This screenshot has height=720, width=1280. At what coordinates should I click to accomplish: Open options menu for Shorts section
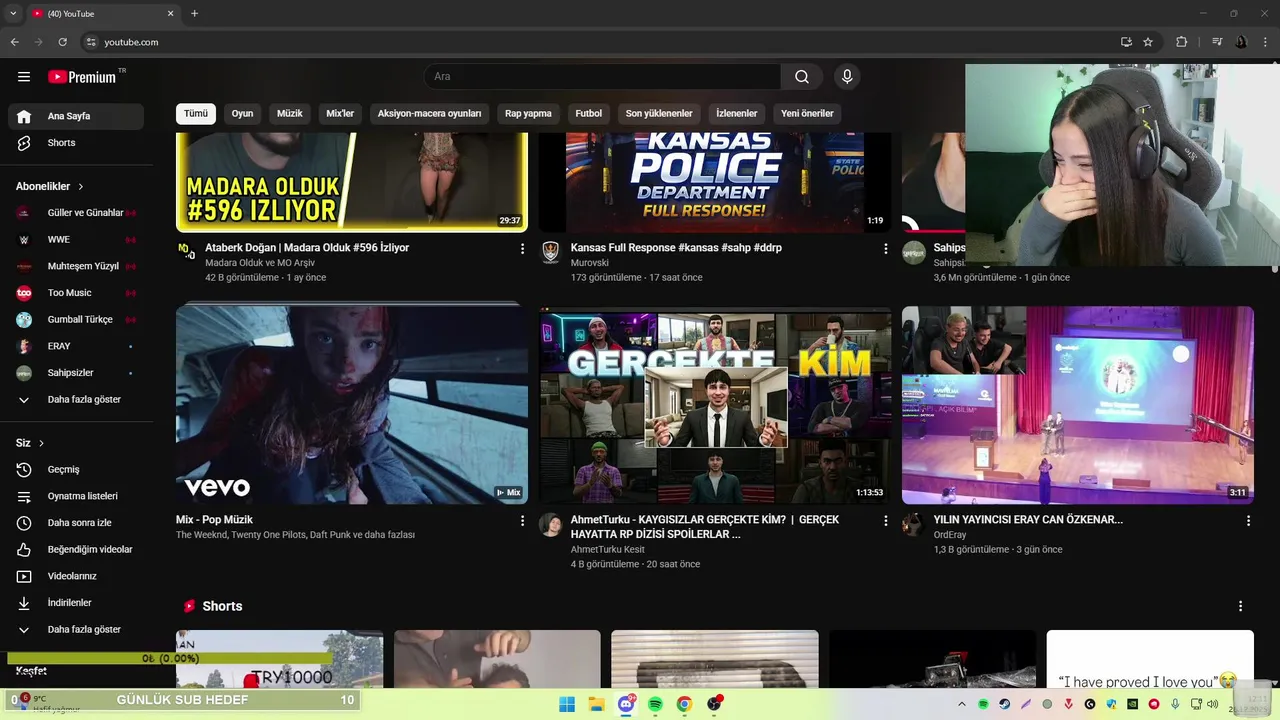[1241, 606]
